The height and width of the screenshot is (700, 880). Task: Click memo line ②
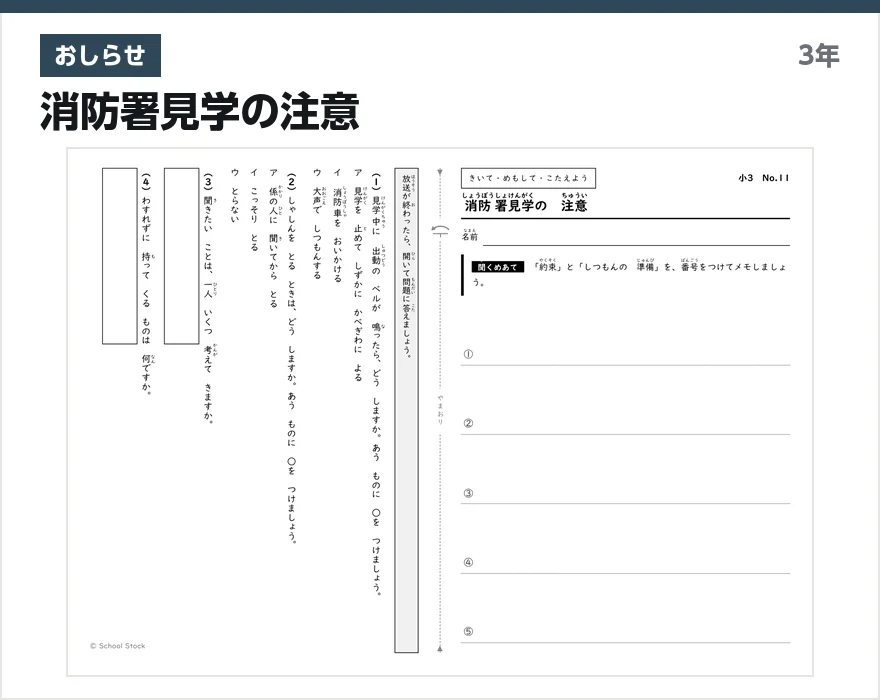point(625,424)
